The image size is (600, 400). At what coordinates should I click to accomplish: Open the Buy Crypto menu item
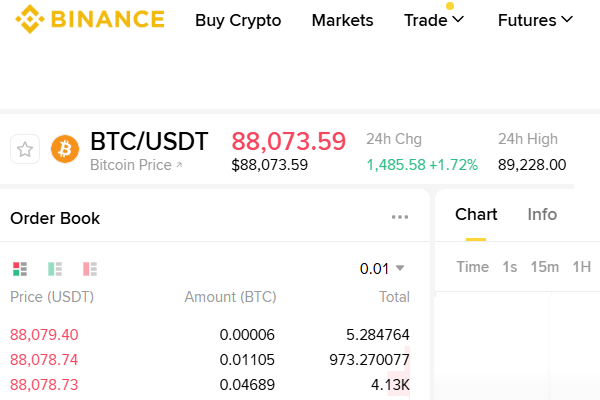pyautogui.click(x=238, y=20)
